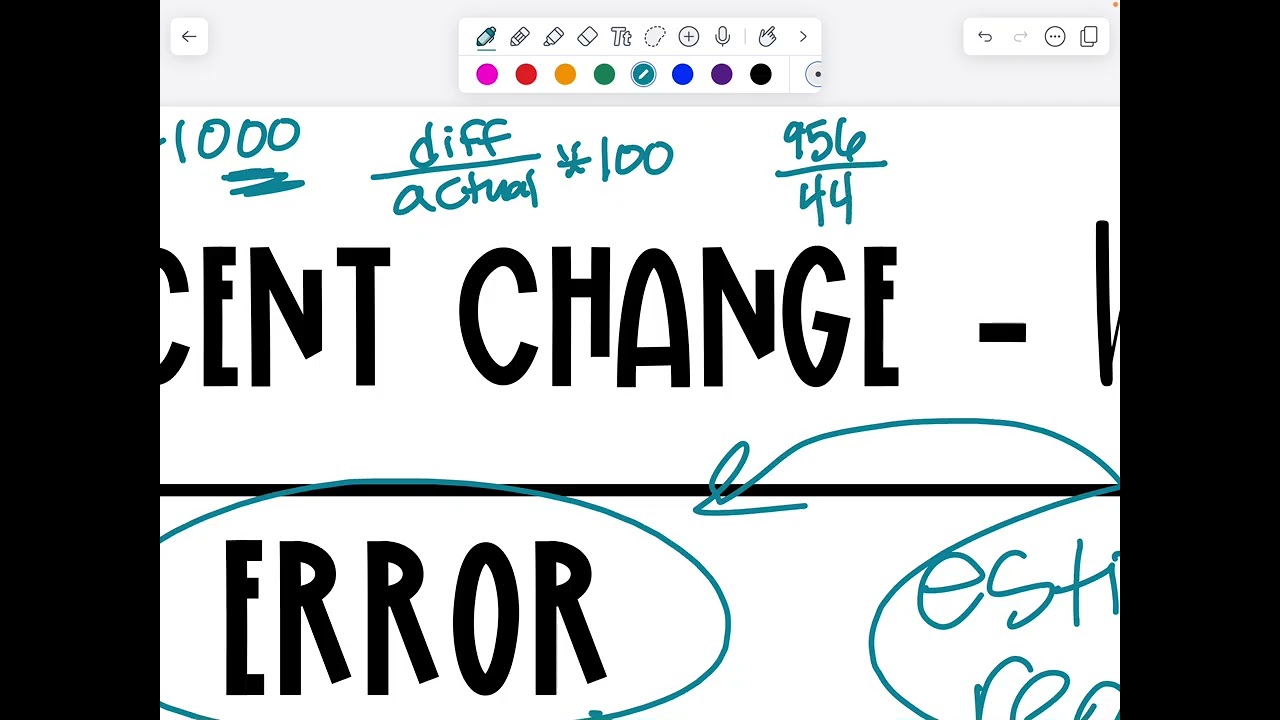
Task: Choose the magenta pen color
Action: 487,74
